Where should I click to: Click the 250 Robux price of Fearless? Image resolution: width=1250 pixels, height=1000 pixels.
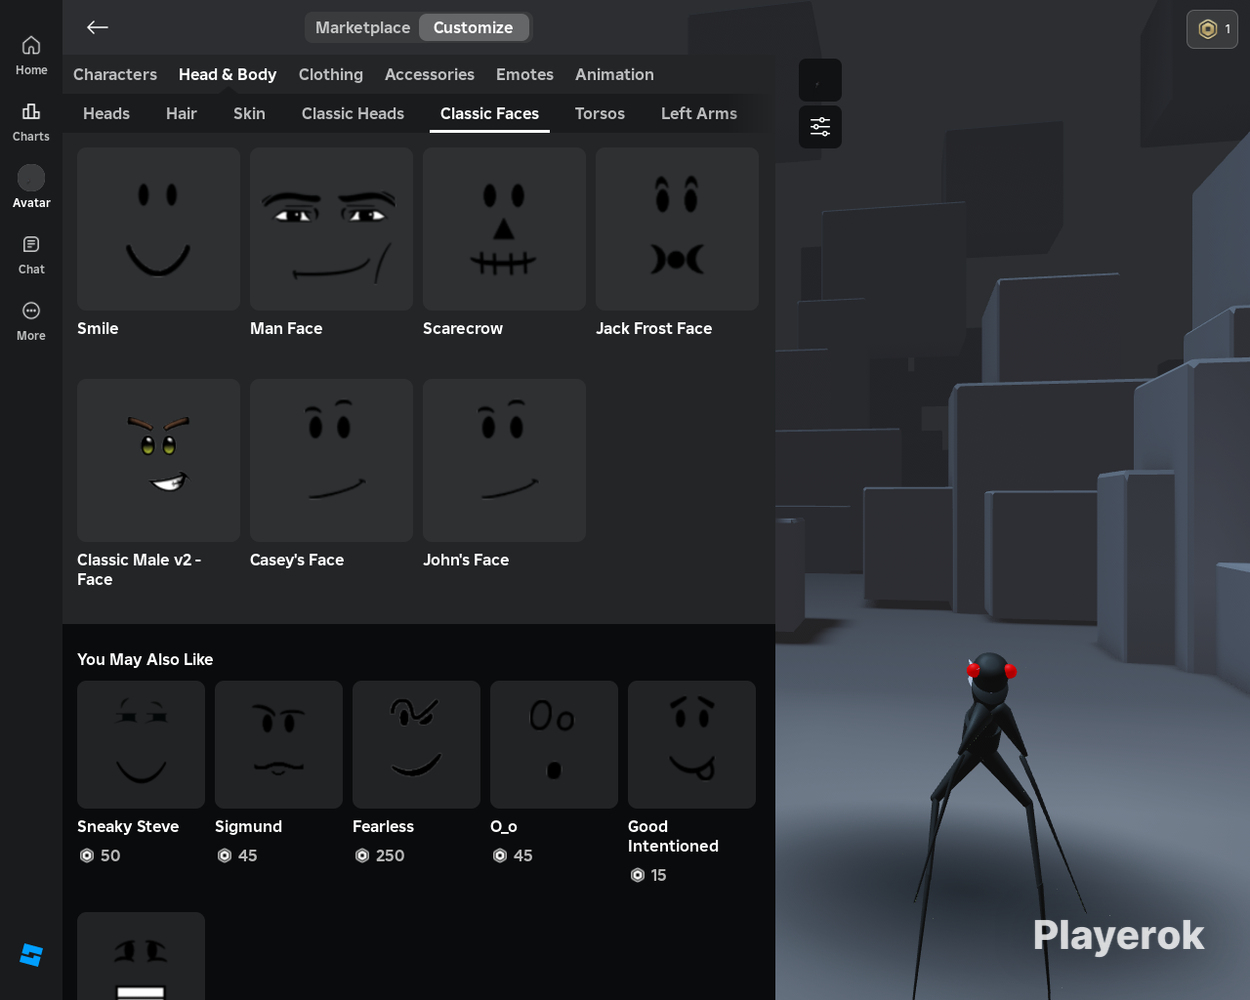[x=380, y=856]
